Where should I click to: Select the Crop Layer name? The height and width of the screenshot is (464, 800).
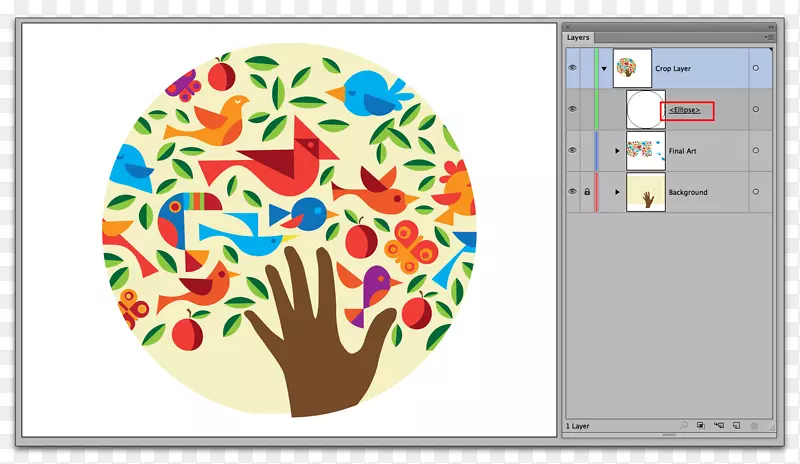[673, 68]
